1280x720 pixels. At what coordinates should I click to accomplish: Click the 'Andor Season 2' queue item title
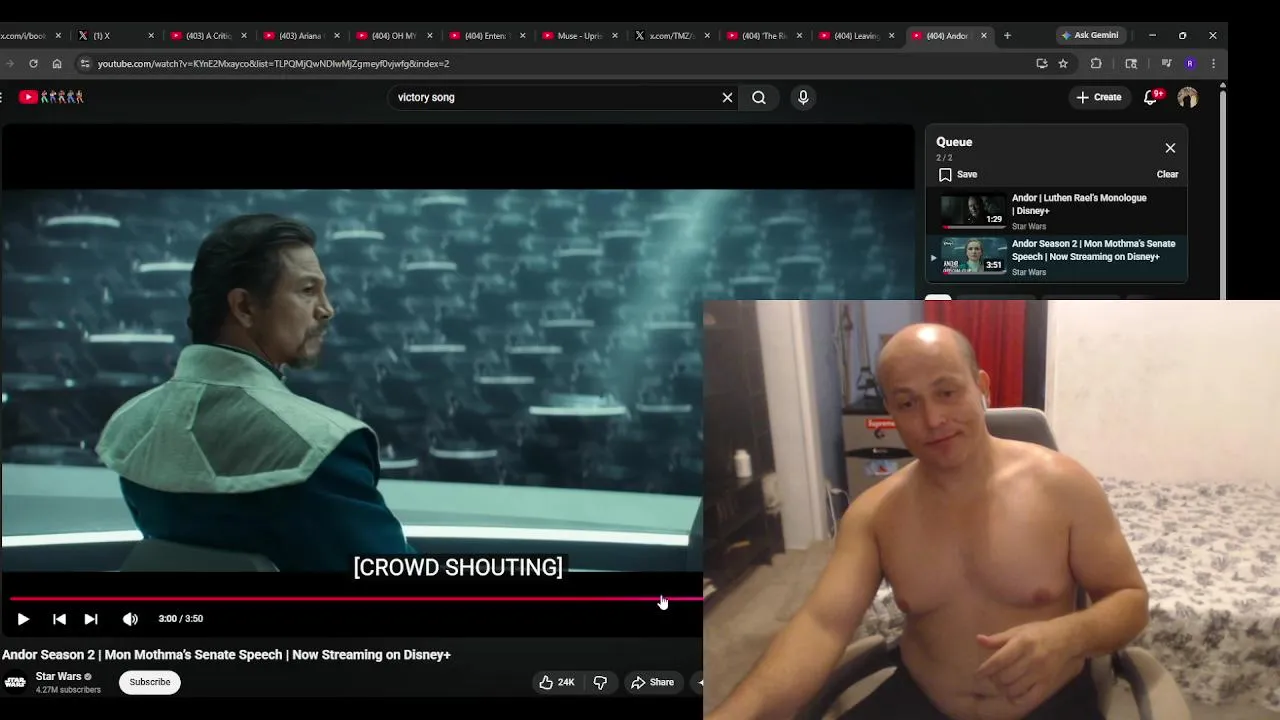point(1093,250)
